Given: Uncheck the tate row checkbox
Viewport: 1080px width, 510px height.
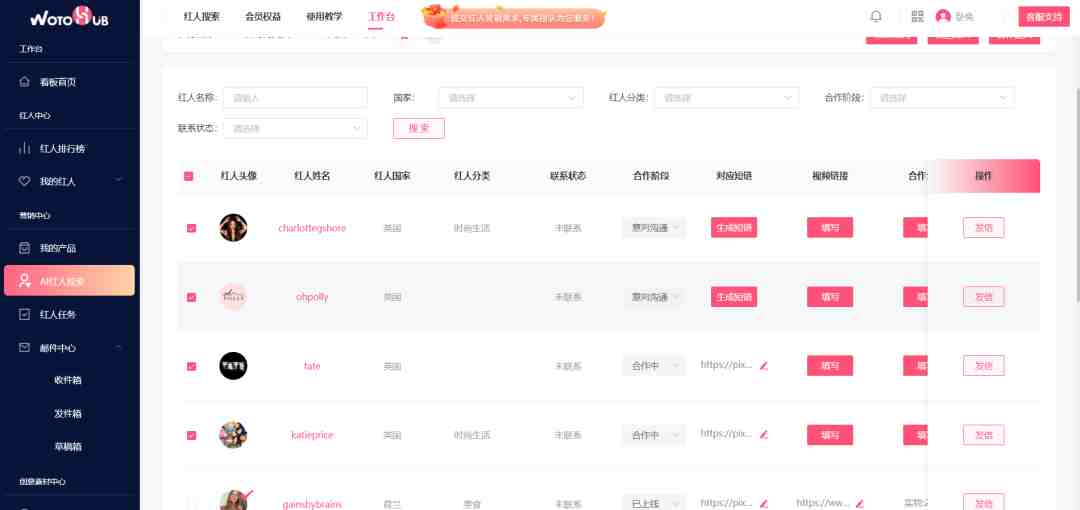Looking at the screenshot, I should pyautogui.click(x=191, y=366).
